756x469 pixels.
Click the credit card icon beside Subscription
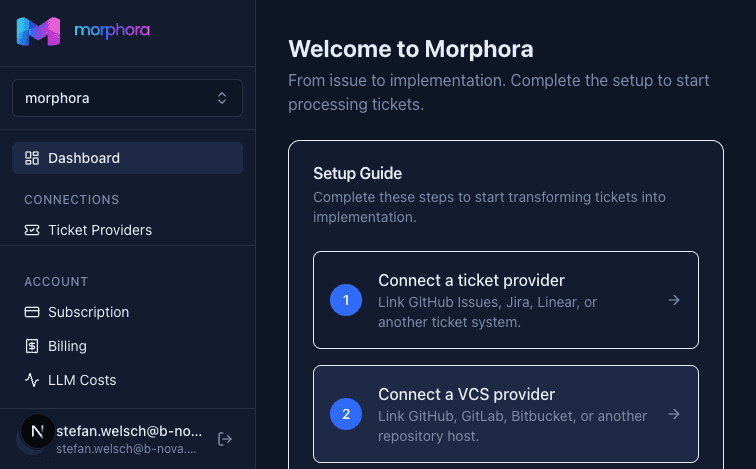click(x=32, y=312)
